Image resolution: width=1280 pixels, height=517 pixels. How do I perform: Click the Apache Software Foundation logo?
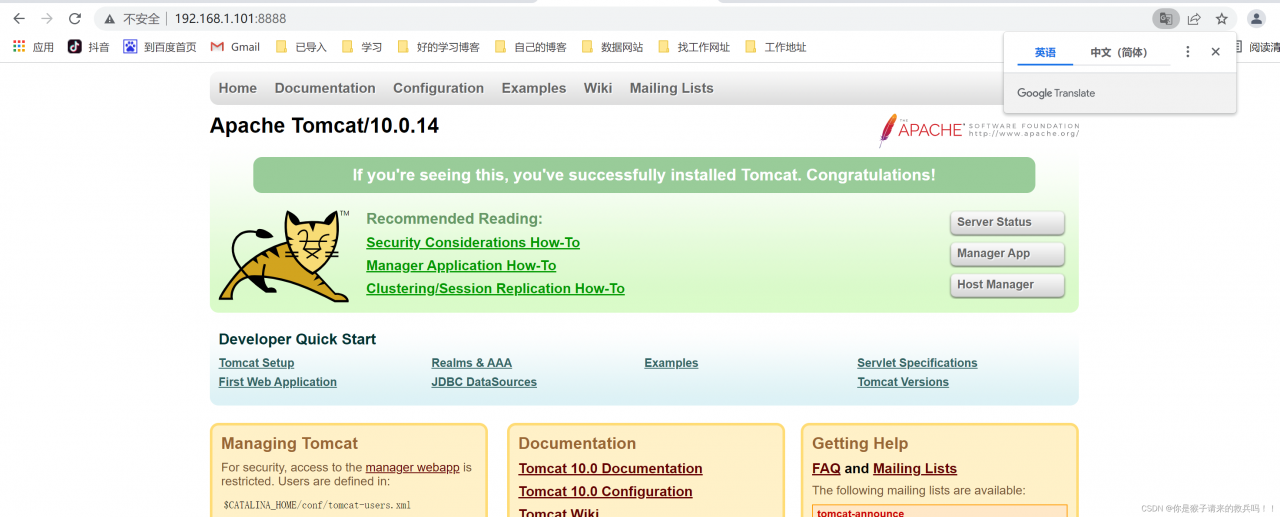click(x=979, y=130)
